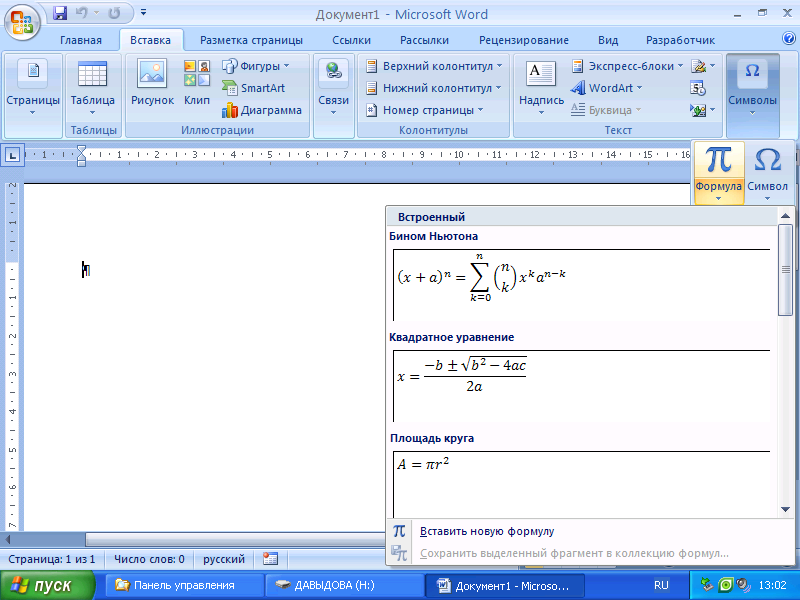Open the ДАВЫДОВА (H:) taskbar window

click(344, 585)
